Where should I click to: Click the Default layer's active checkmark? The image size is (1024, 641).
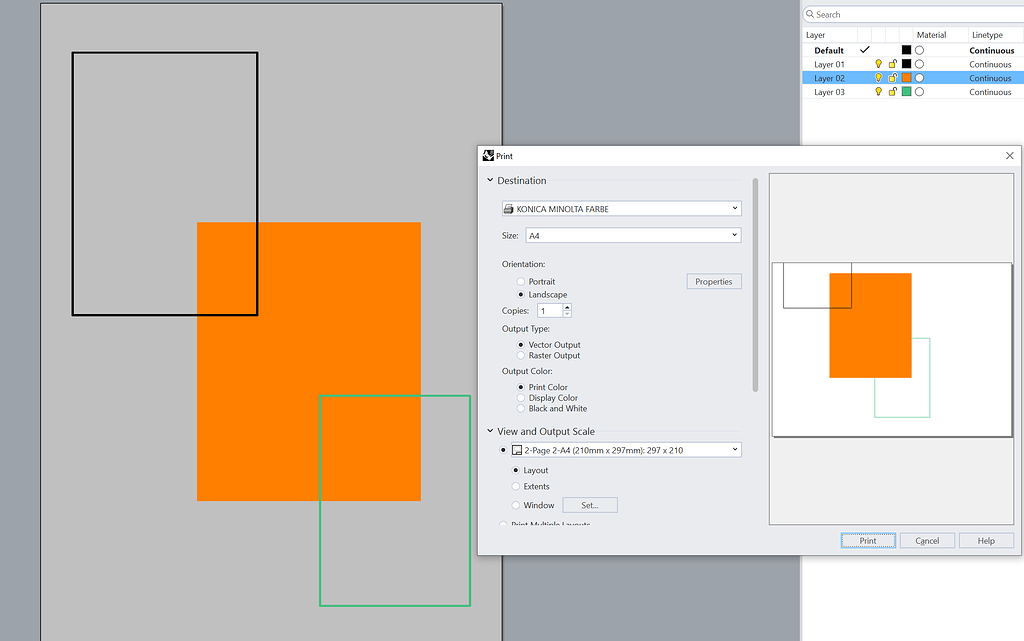(864, 50)
